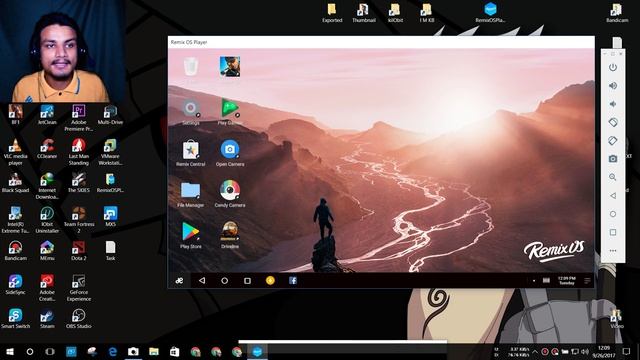Open the Trash icon on Remix OS desktop

(x=191, y=67)
